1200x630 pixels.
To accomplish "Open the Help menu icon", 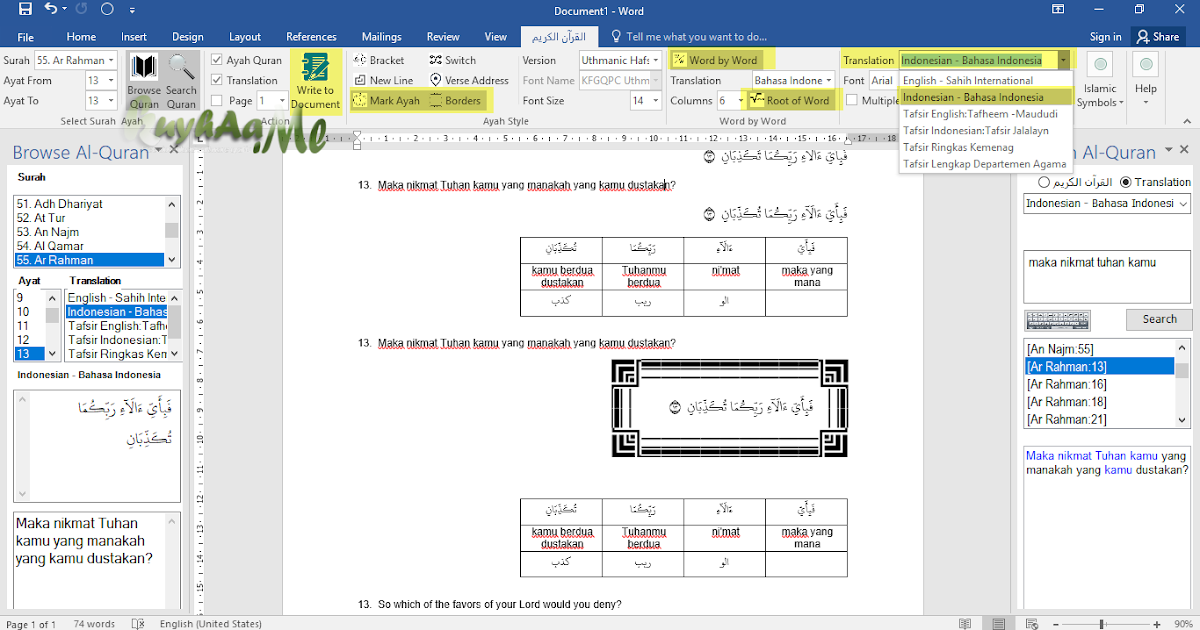I will pos(1146,80).
